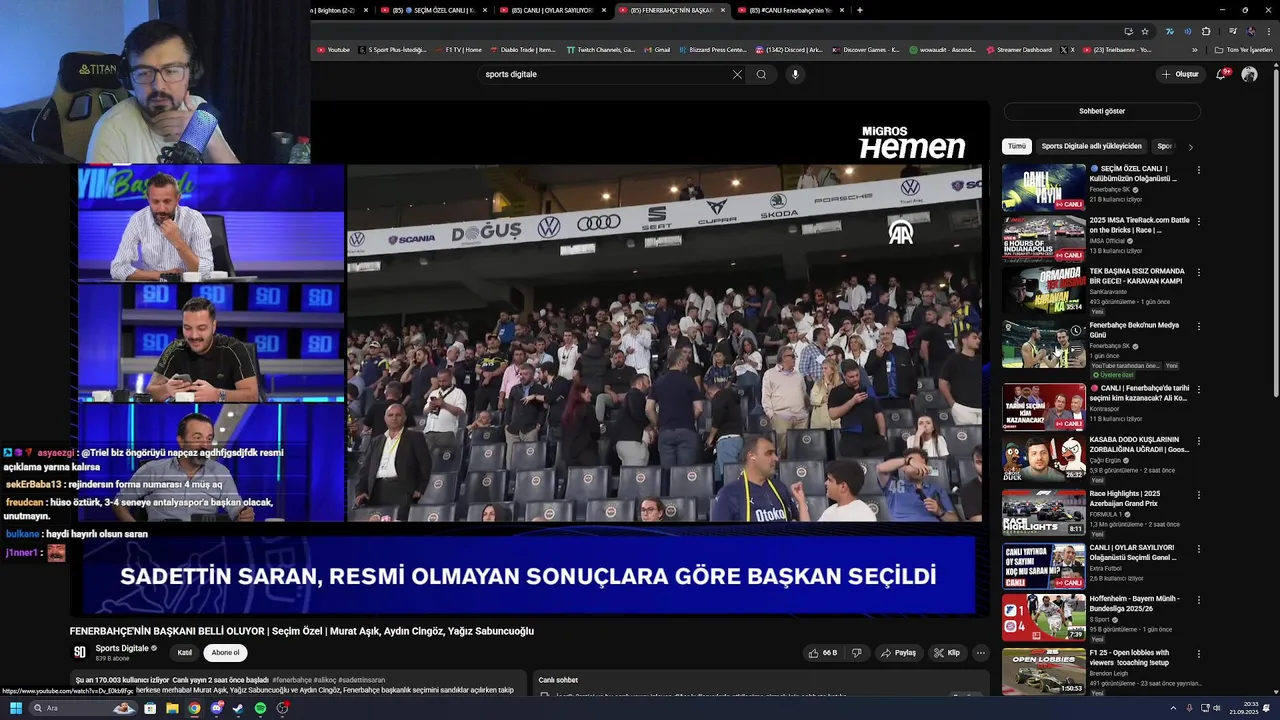The height and width of the screenshot is (720, 1280).
Task: Open the Windows Start menu
Action: click(x=16, y=708)
